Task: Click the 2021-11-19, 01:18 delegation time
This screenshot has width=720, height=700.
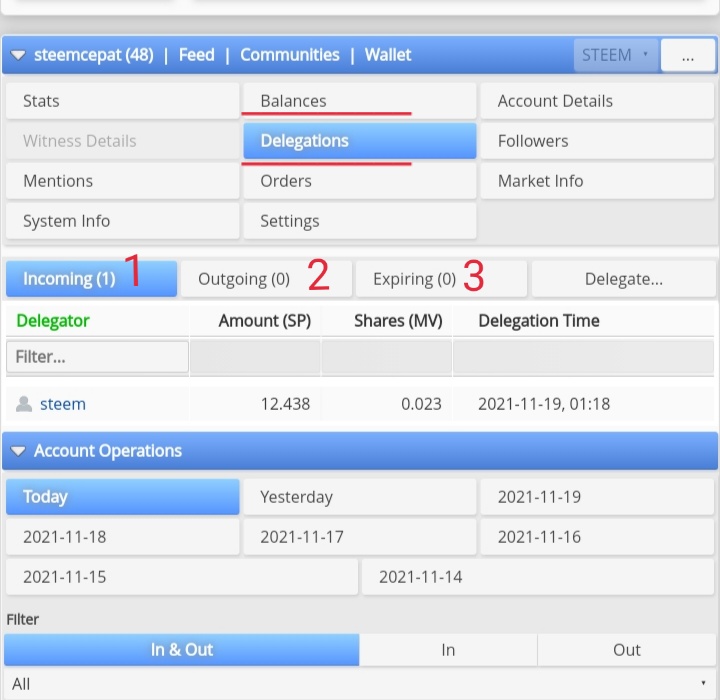Action: pos(544,404)
